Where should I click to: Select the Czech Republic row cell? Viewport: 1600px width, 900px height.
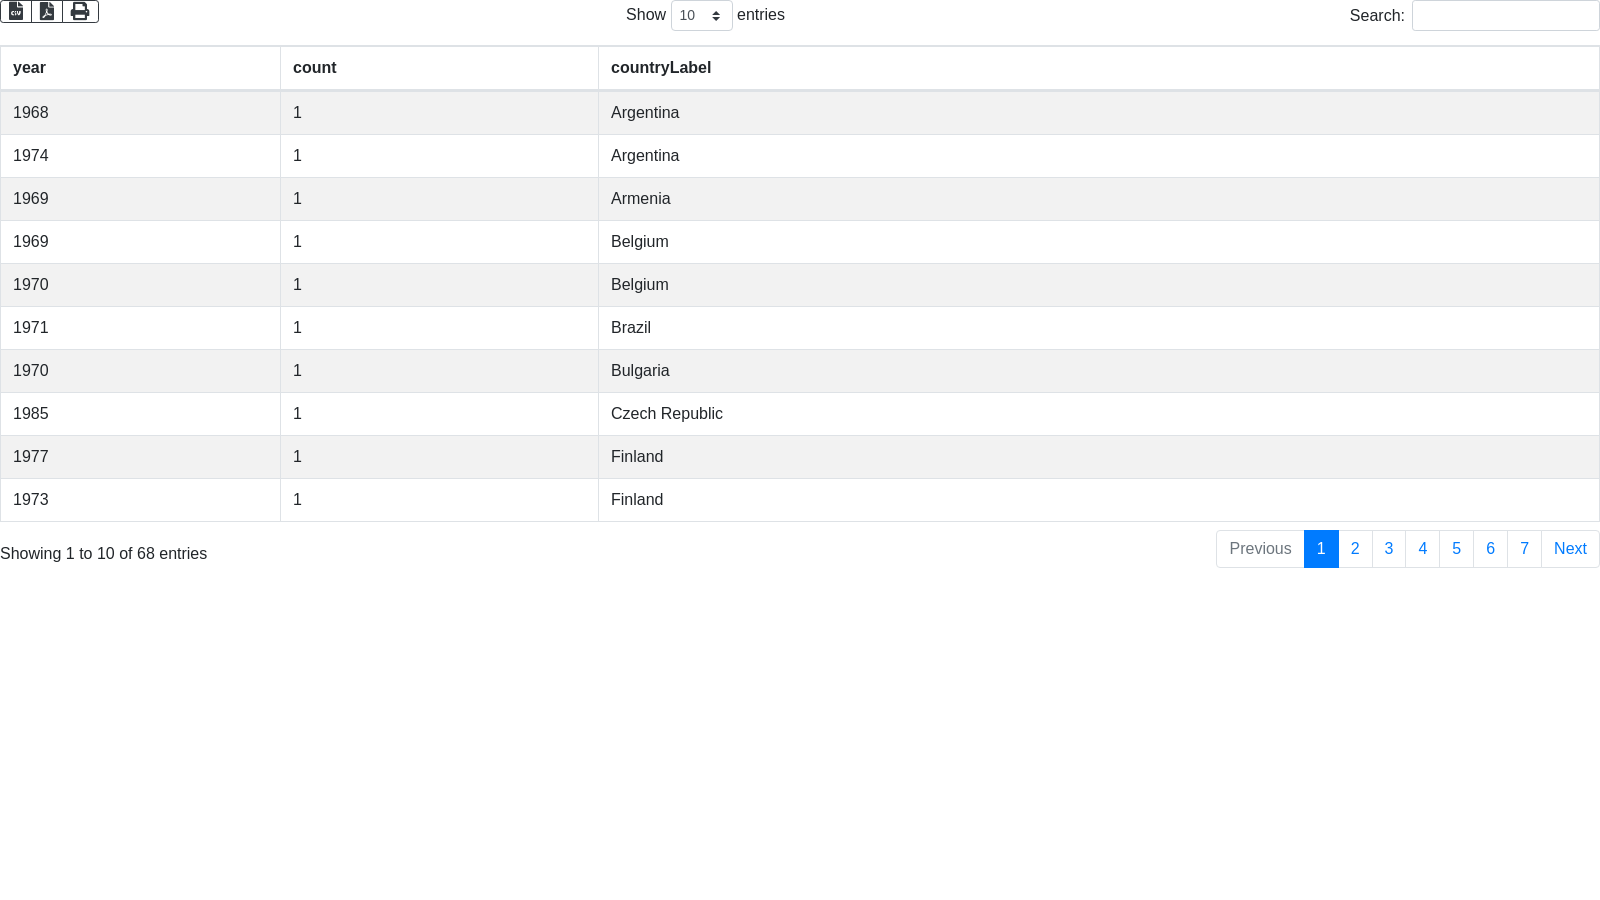pyautogui.click(x=666, y=414)
